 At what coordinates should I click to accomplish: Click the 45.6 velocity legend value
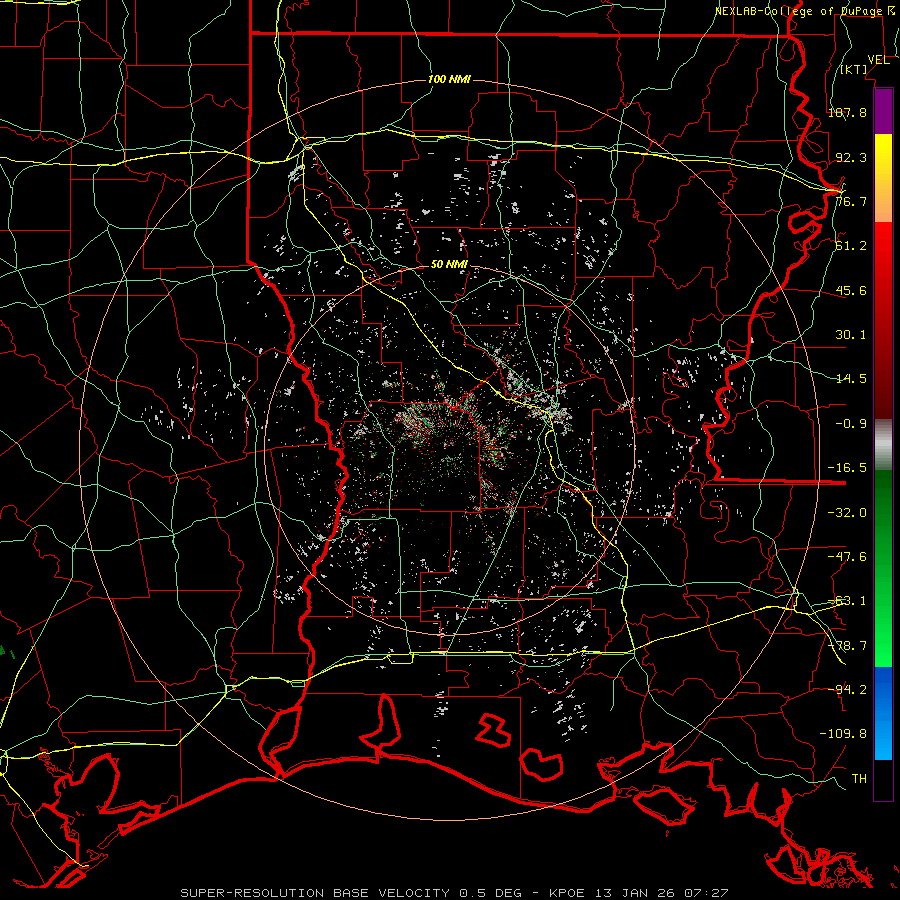851,290
